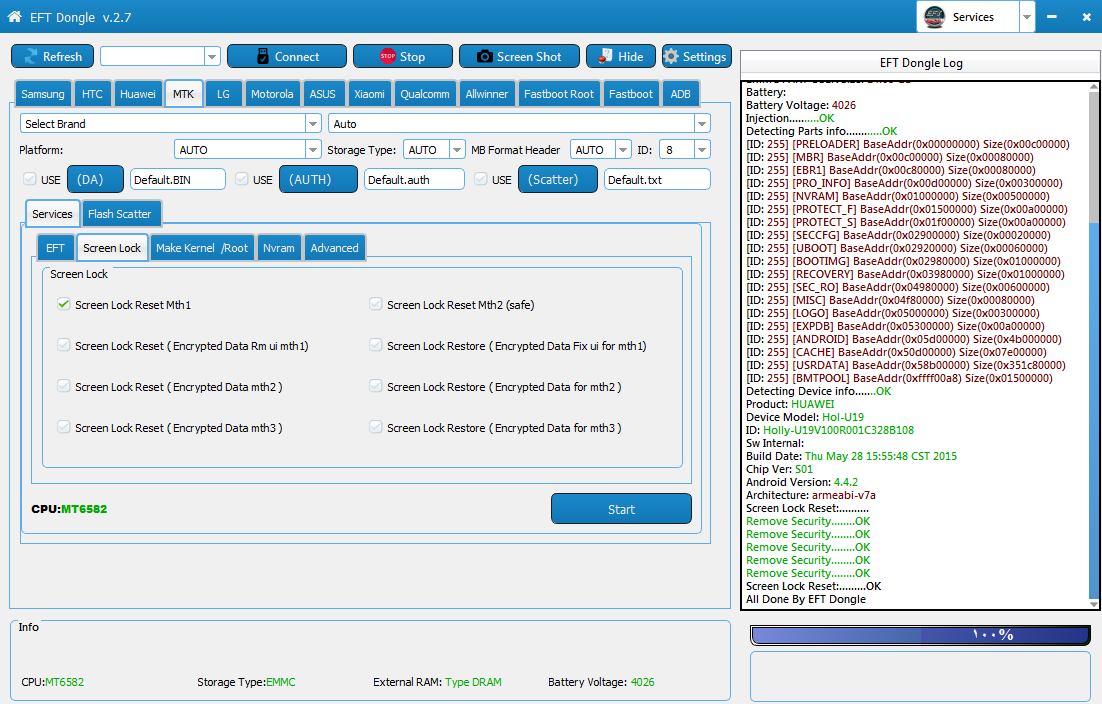The height and width of the screenshot is (704, 1102).
Task: Enable USE checkbox beside DA button
Action: click(x=28, y=180)
